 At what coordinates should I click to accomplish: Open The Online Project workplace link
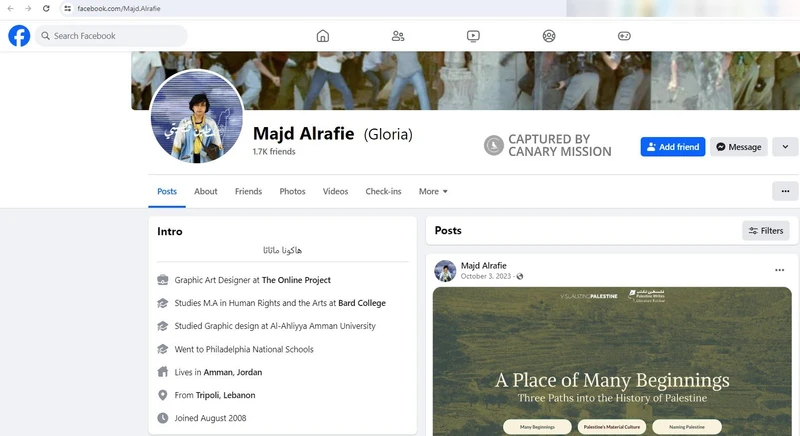pyautogui.click(x=296, y=280)
